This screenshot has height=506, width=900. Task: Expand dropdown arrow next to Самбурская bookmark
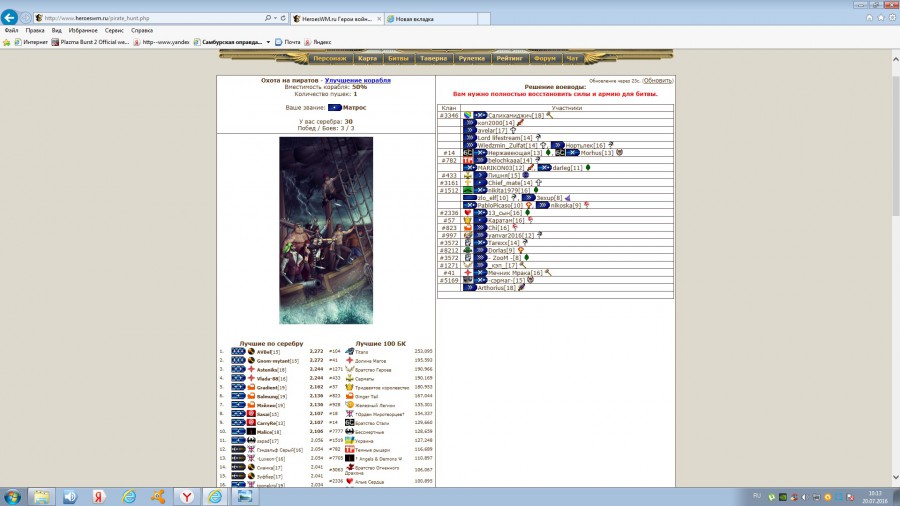click(x=268, y=42)
